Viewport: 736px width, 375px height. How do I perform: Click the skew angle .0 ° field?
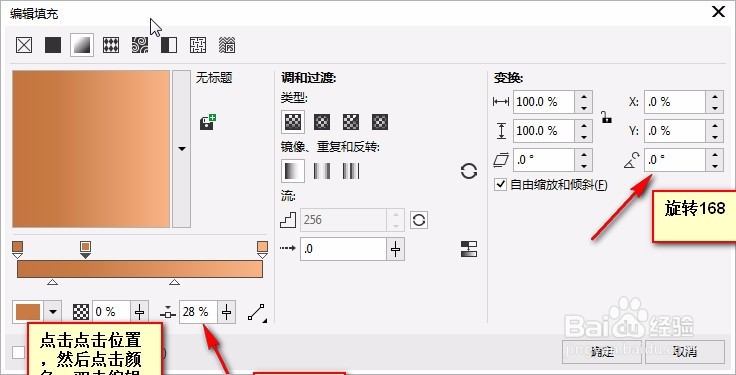pyautogui.click(x=544, y=160)
